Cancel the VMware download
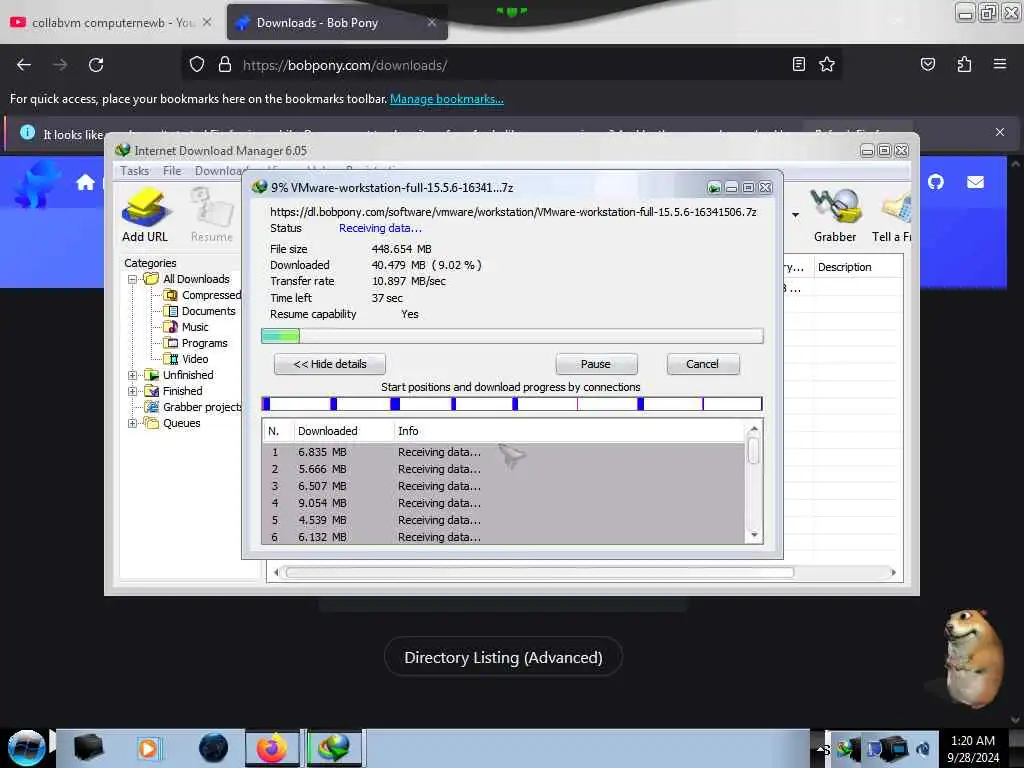 (703, 364)
